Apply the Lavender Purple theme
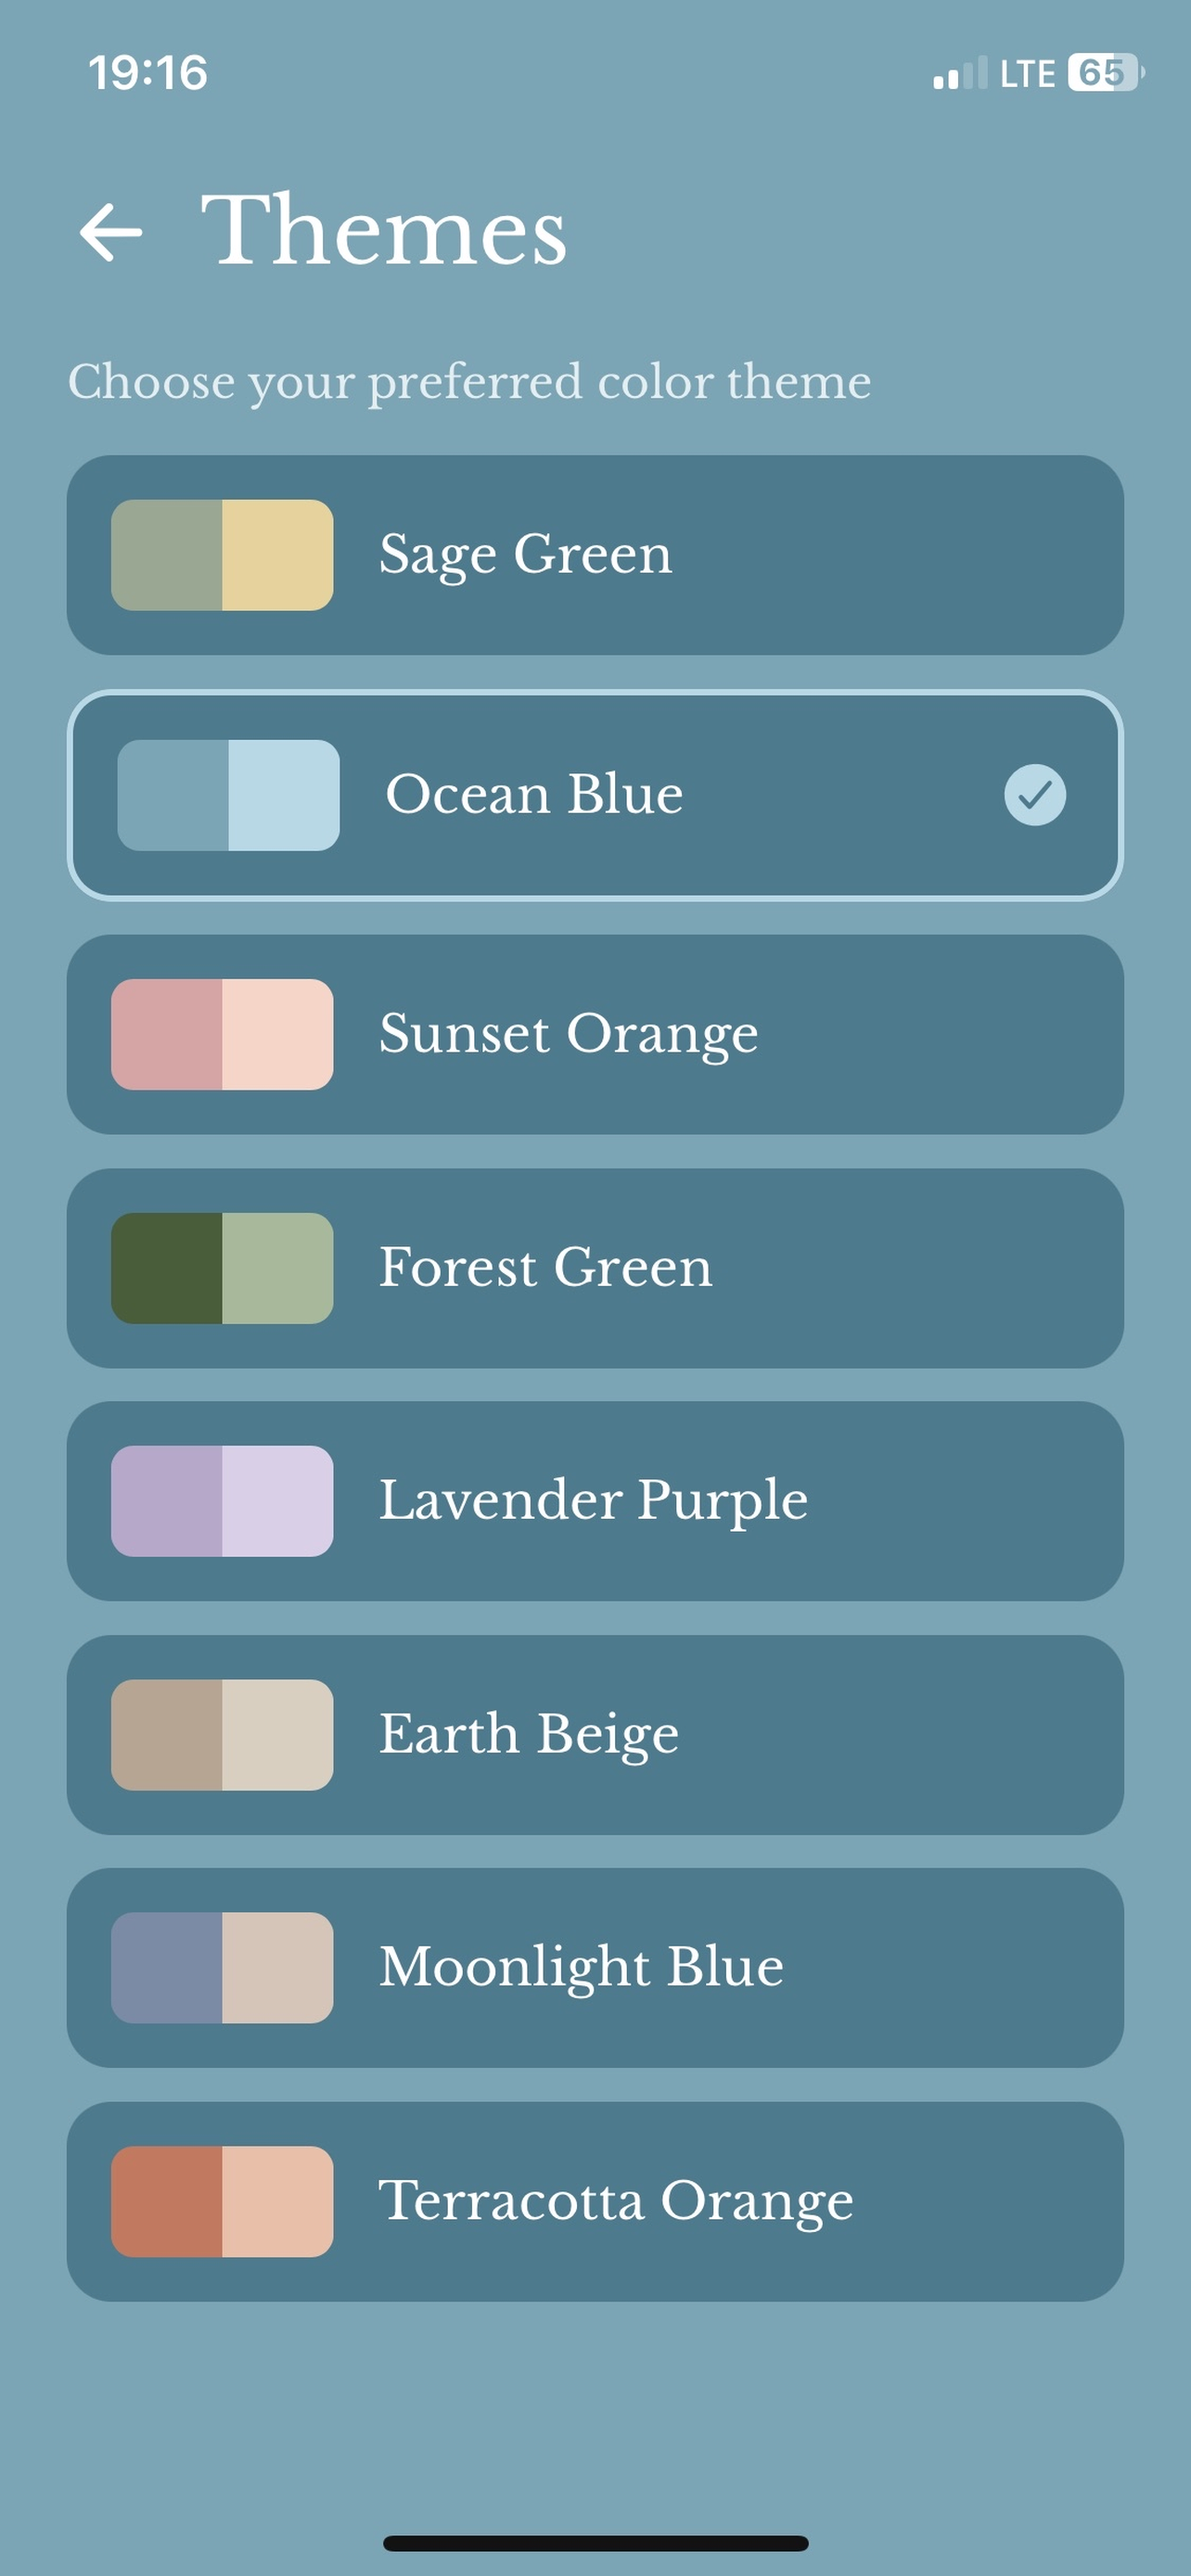The height and width of the screenshot is (2576, 1191). 595,1501
